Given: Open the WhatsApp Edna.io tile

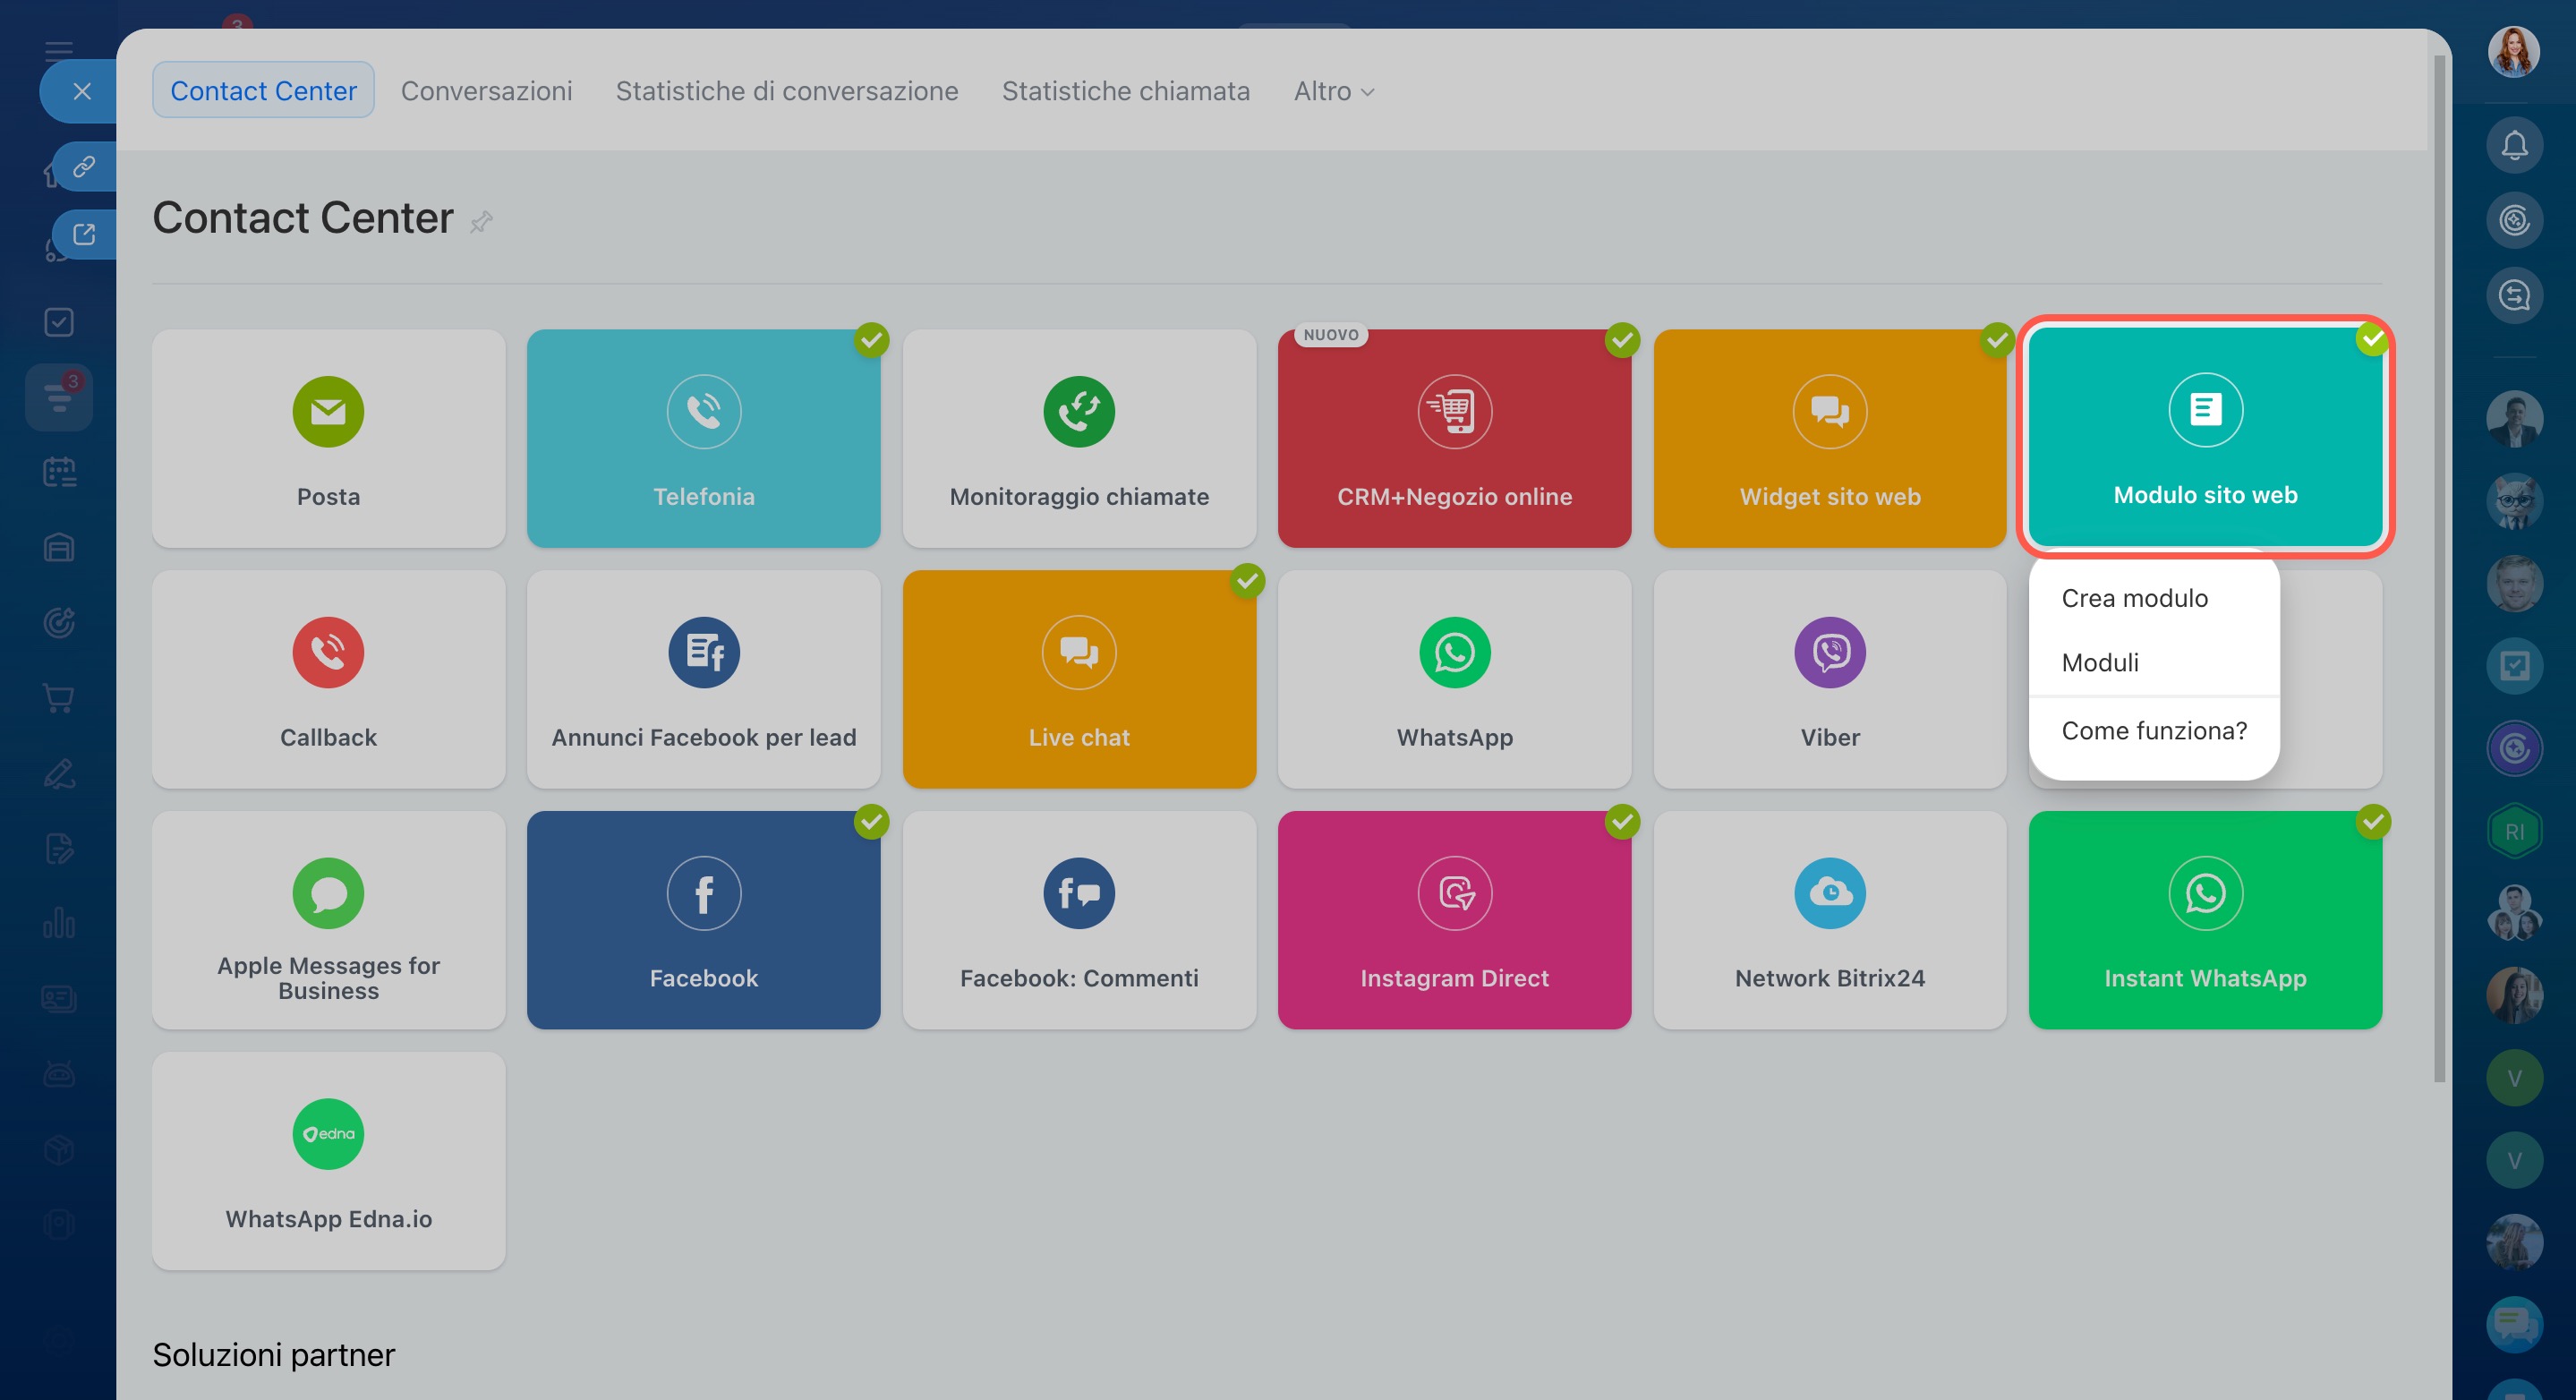Looking at the screenshot, I should point(328,1160).
